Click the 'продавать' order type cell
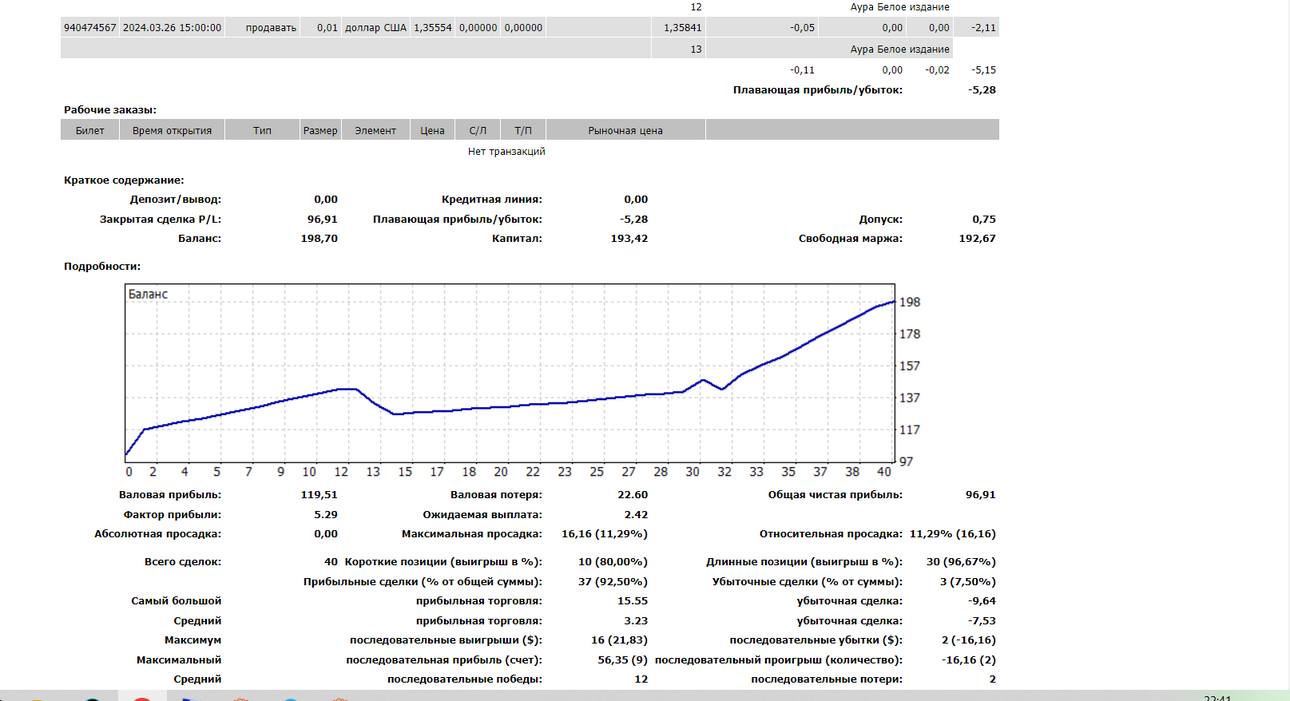This screenshot has width=1290, height=701. [x=272, y=28]
